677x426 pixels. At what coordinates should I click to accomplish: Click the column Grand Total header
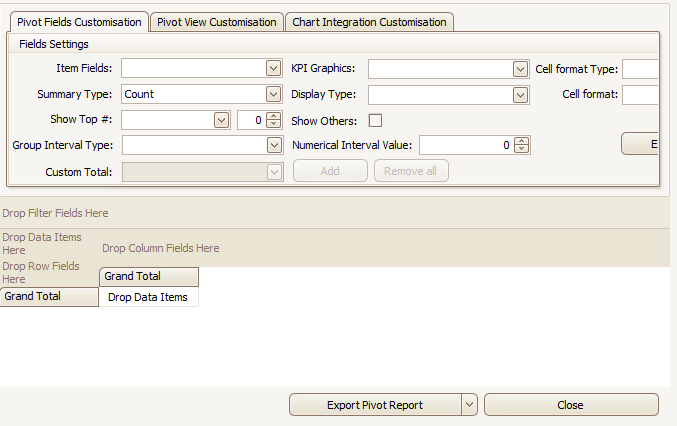click(x=148, y=277)
